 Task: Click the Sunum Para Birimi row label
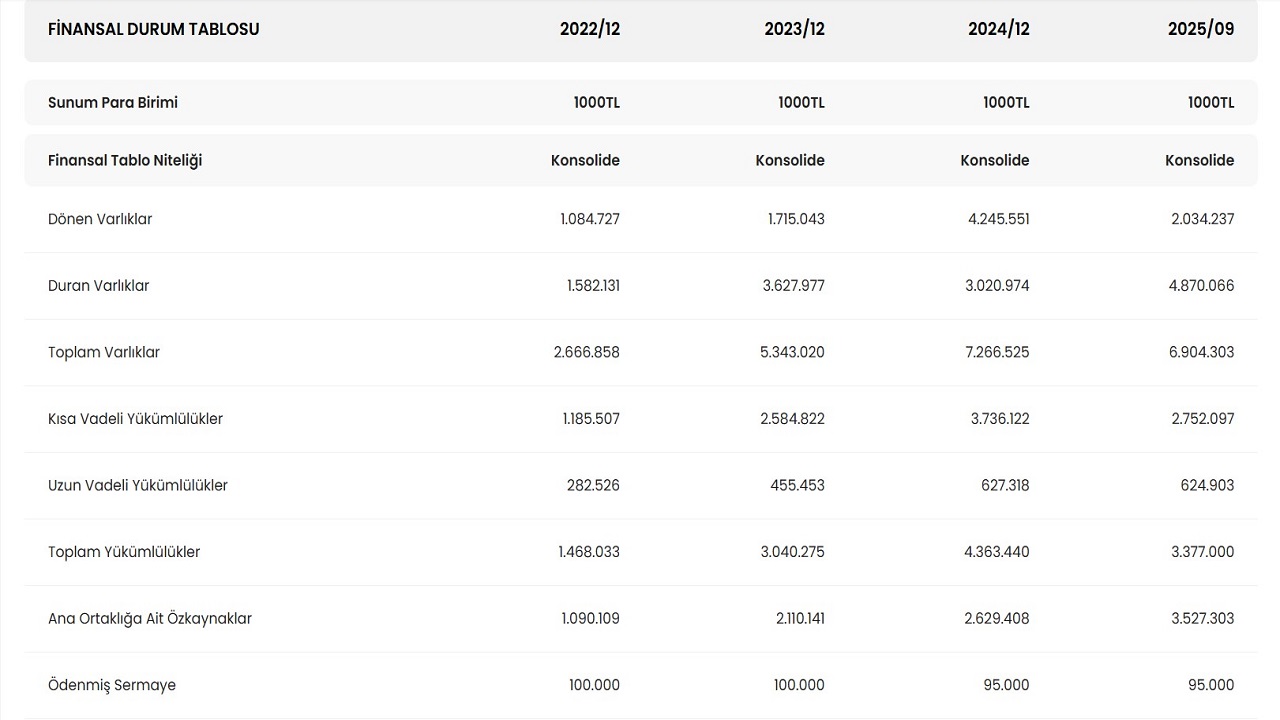113,102
